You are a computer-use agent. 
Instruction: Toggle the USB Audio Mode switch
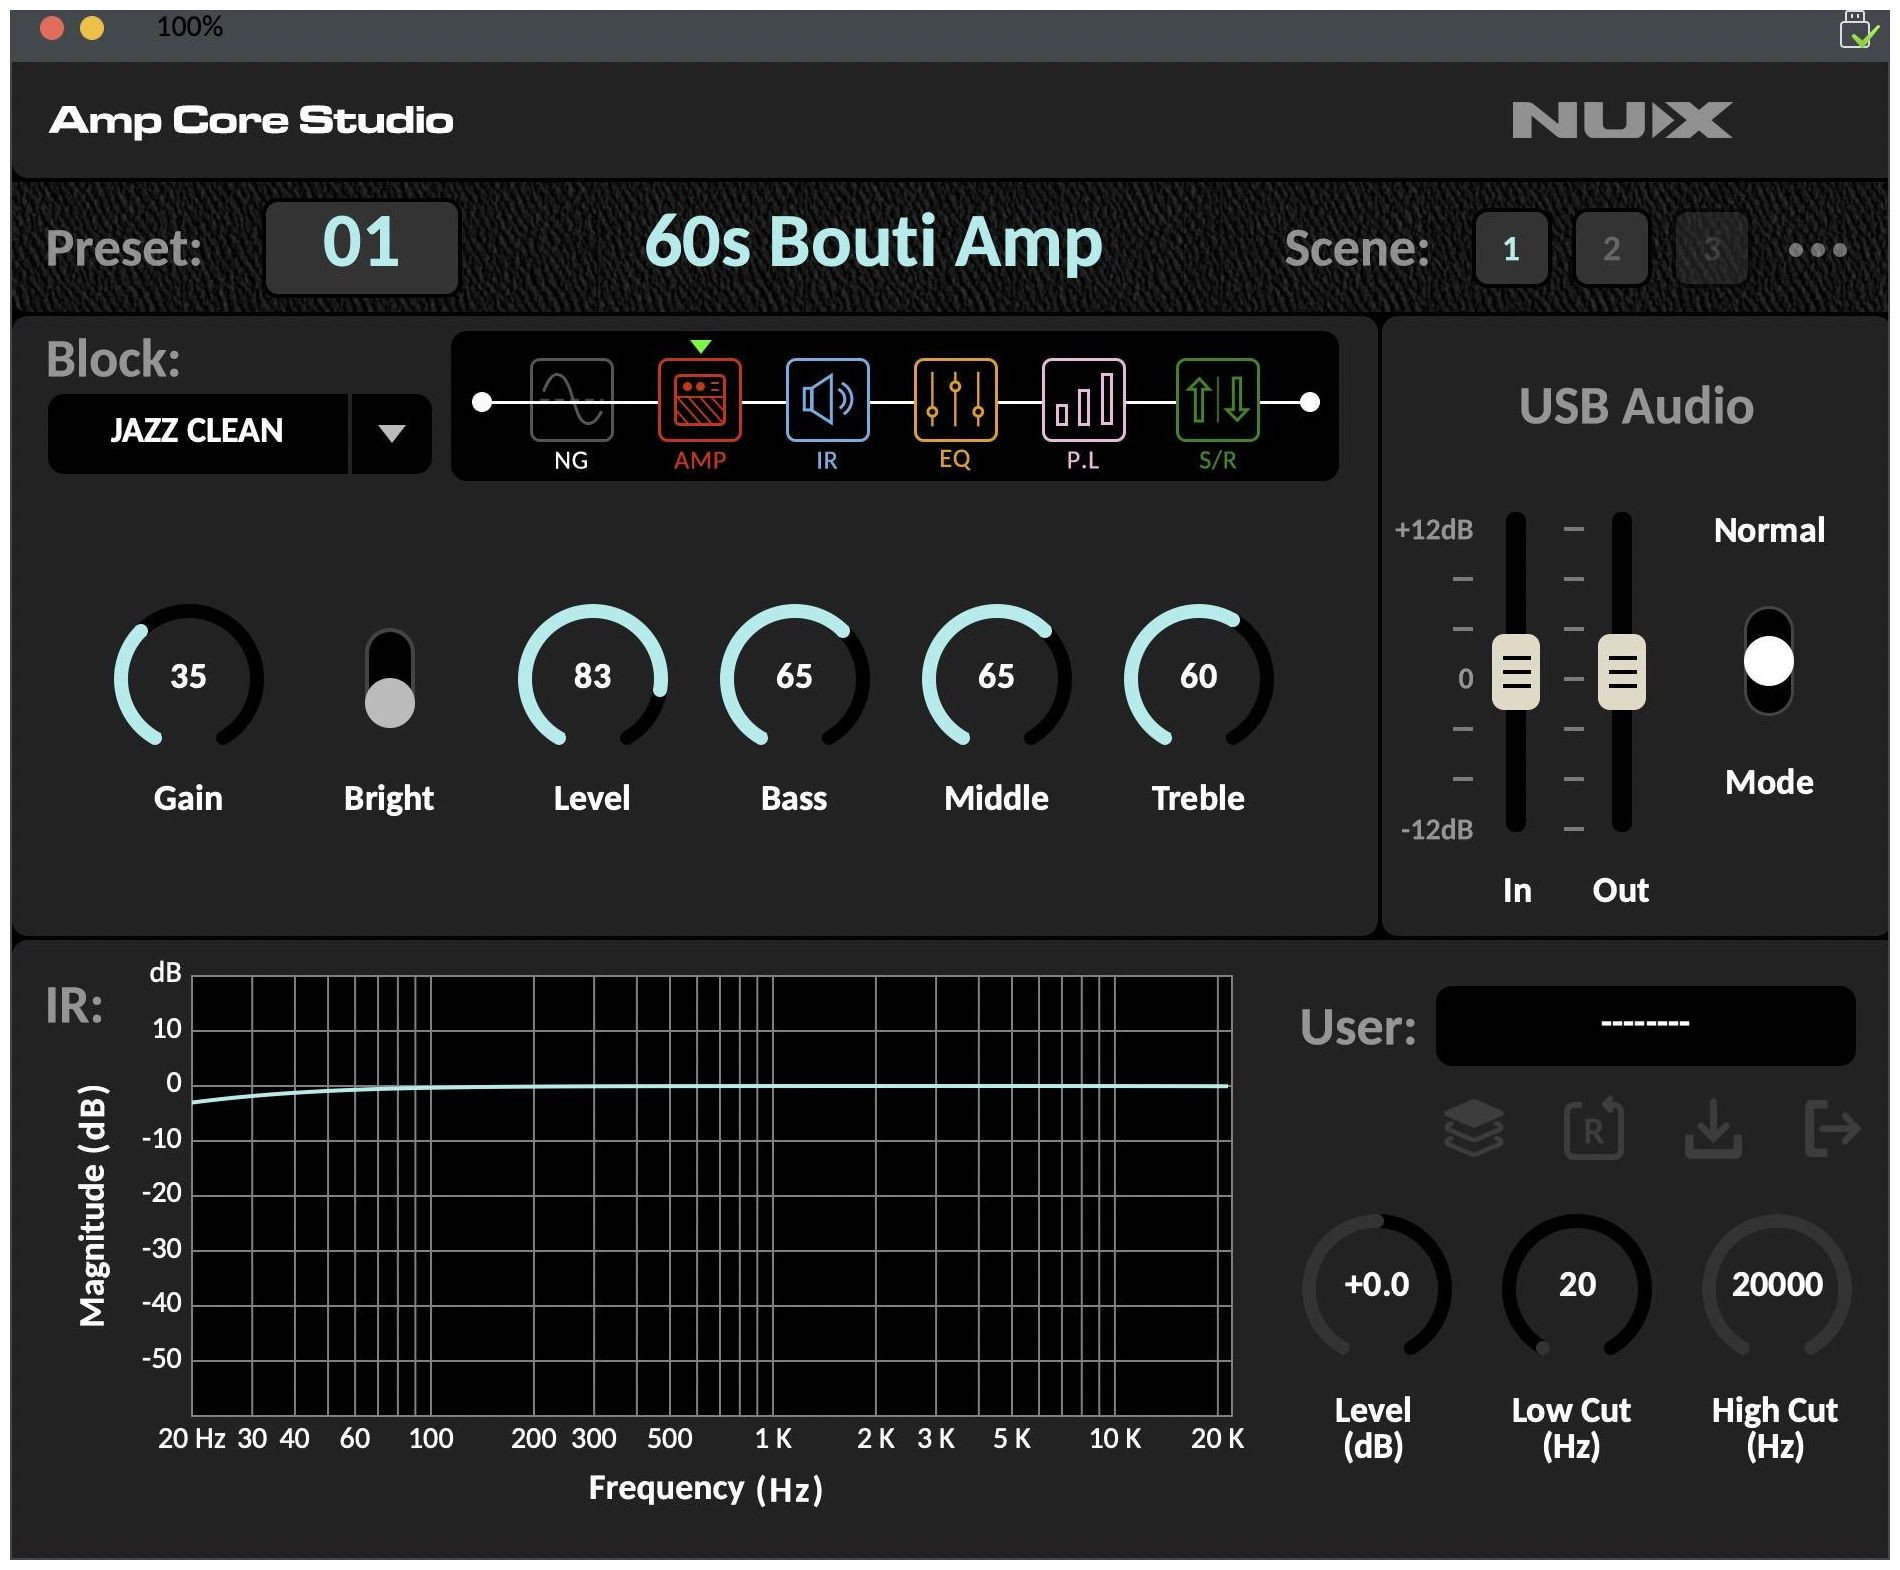[1768, 661]
